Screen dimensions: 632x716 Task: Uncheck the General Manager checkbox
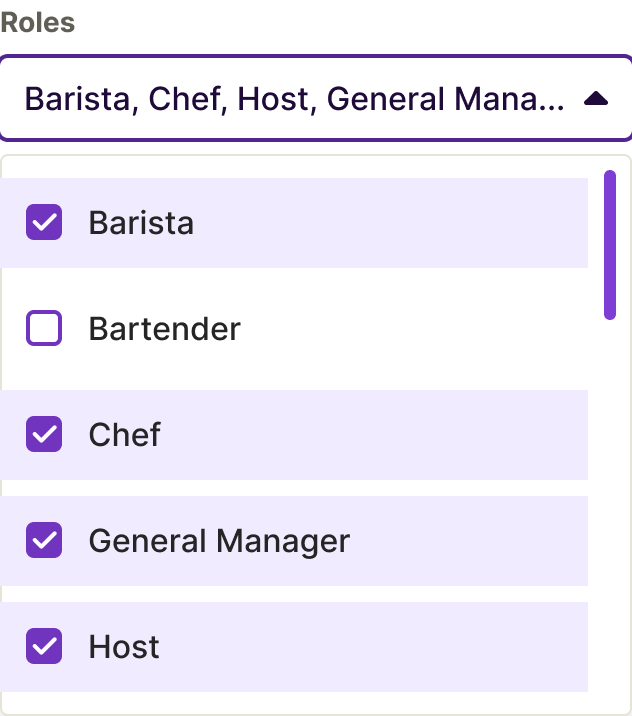tap(44, 540)
